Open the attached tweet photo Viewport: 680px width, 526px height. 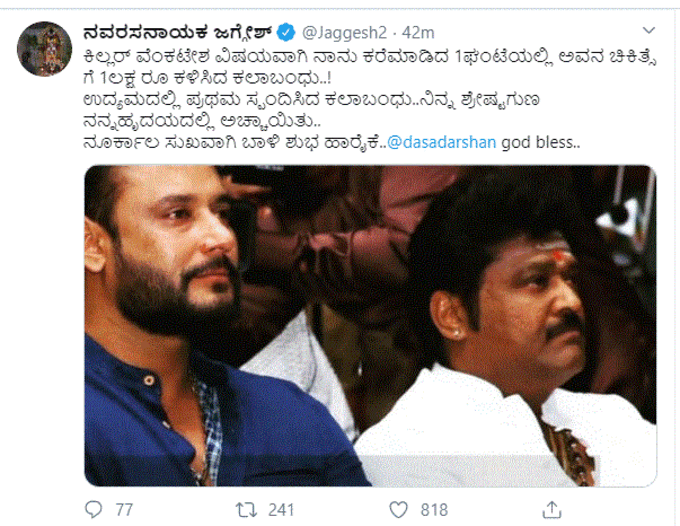370,326
